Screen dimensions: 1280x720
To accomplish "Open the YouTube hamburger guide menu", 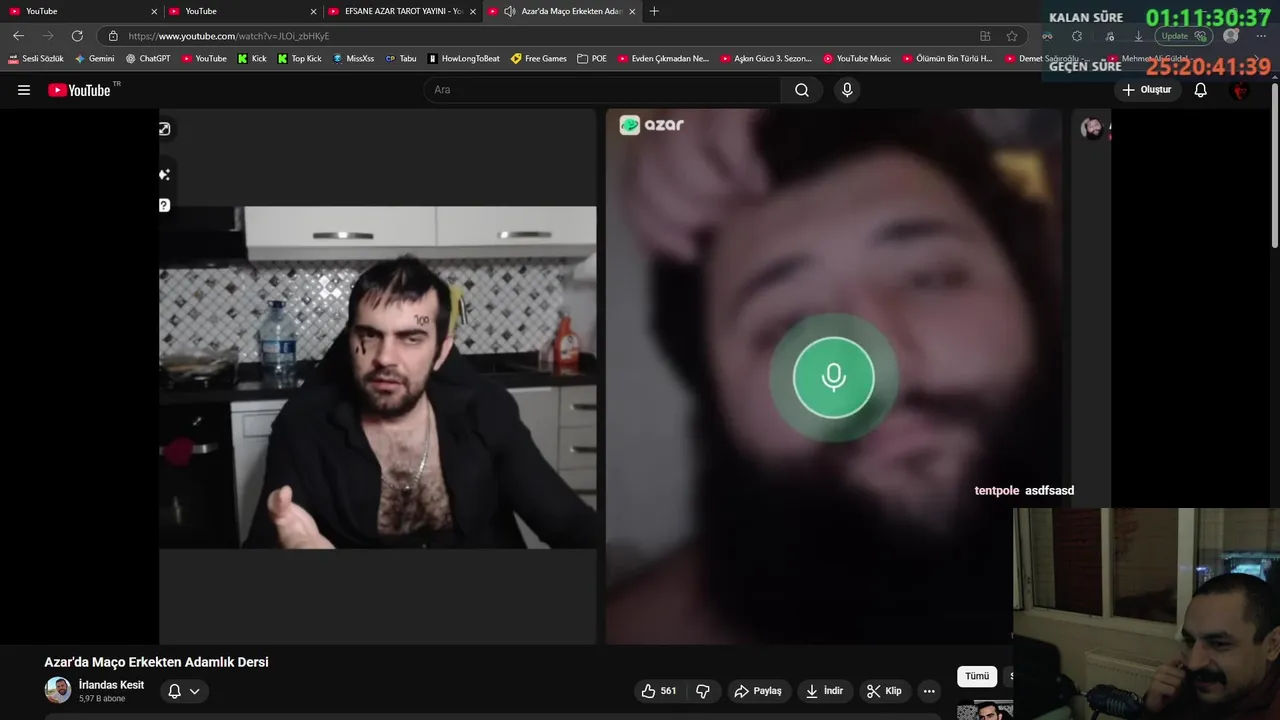I will pos(24,90).
